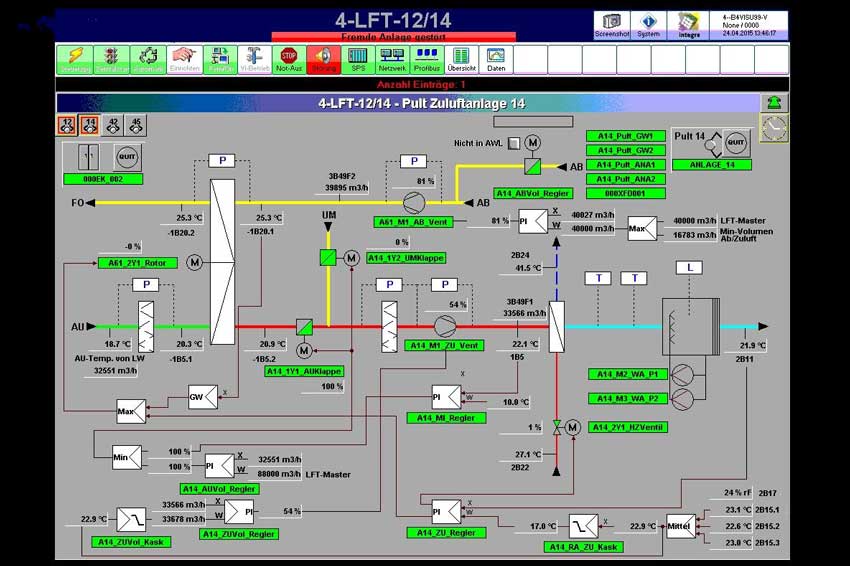The height and width of the screenshot is (566, 850).
Task: Open the A14_2Y1_HZVentil valve label
Action: pos(628,427)
